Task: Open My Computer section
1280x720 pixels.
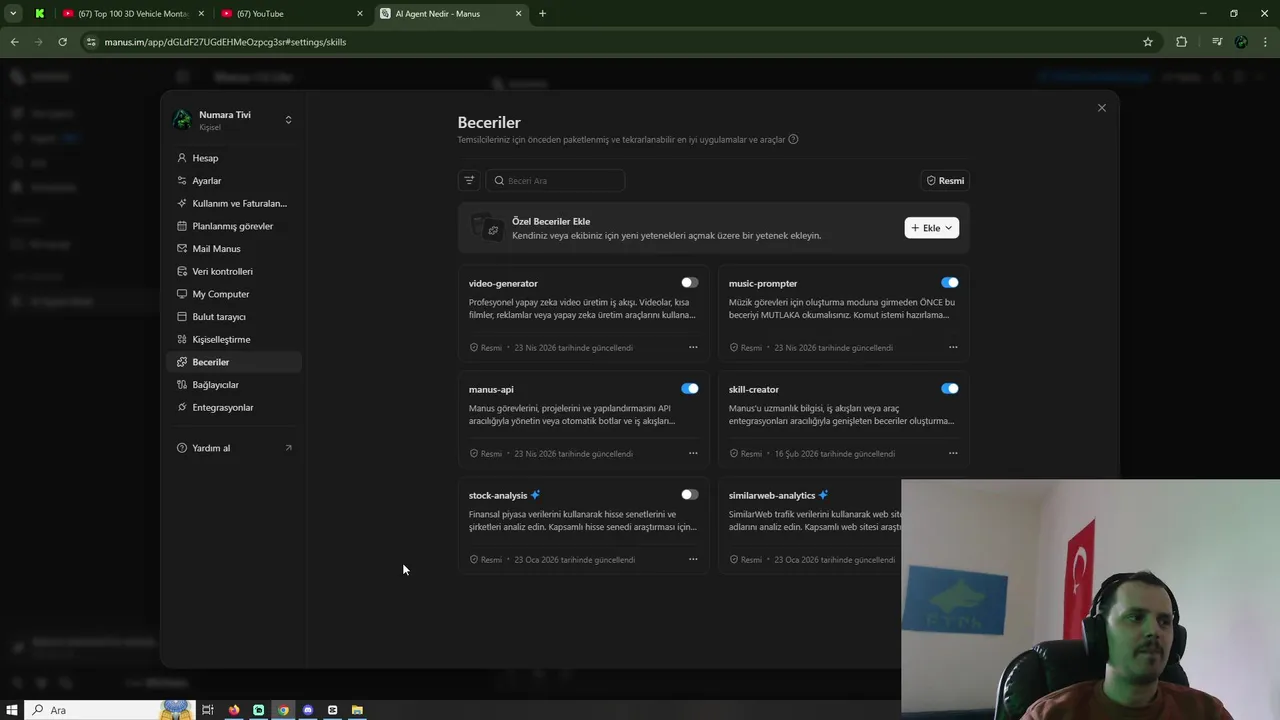Action: coord(234,294)
